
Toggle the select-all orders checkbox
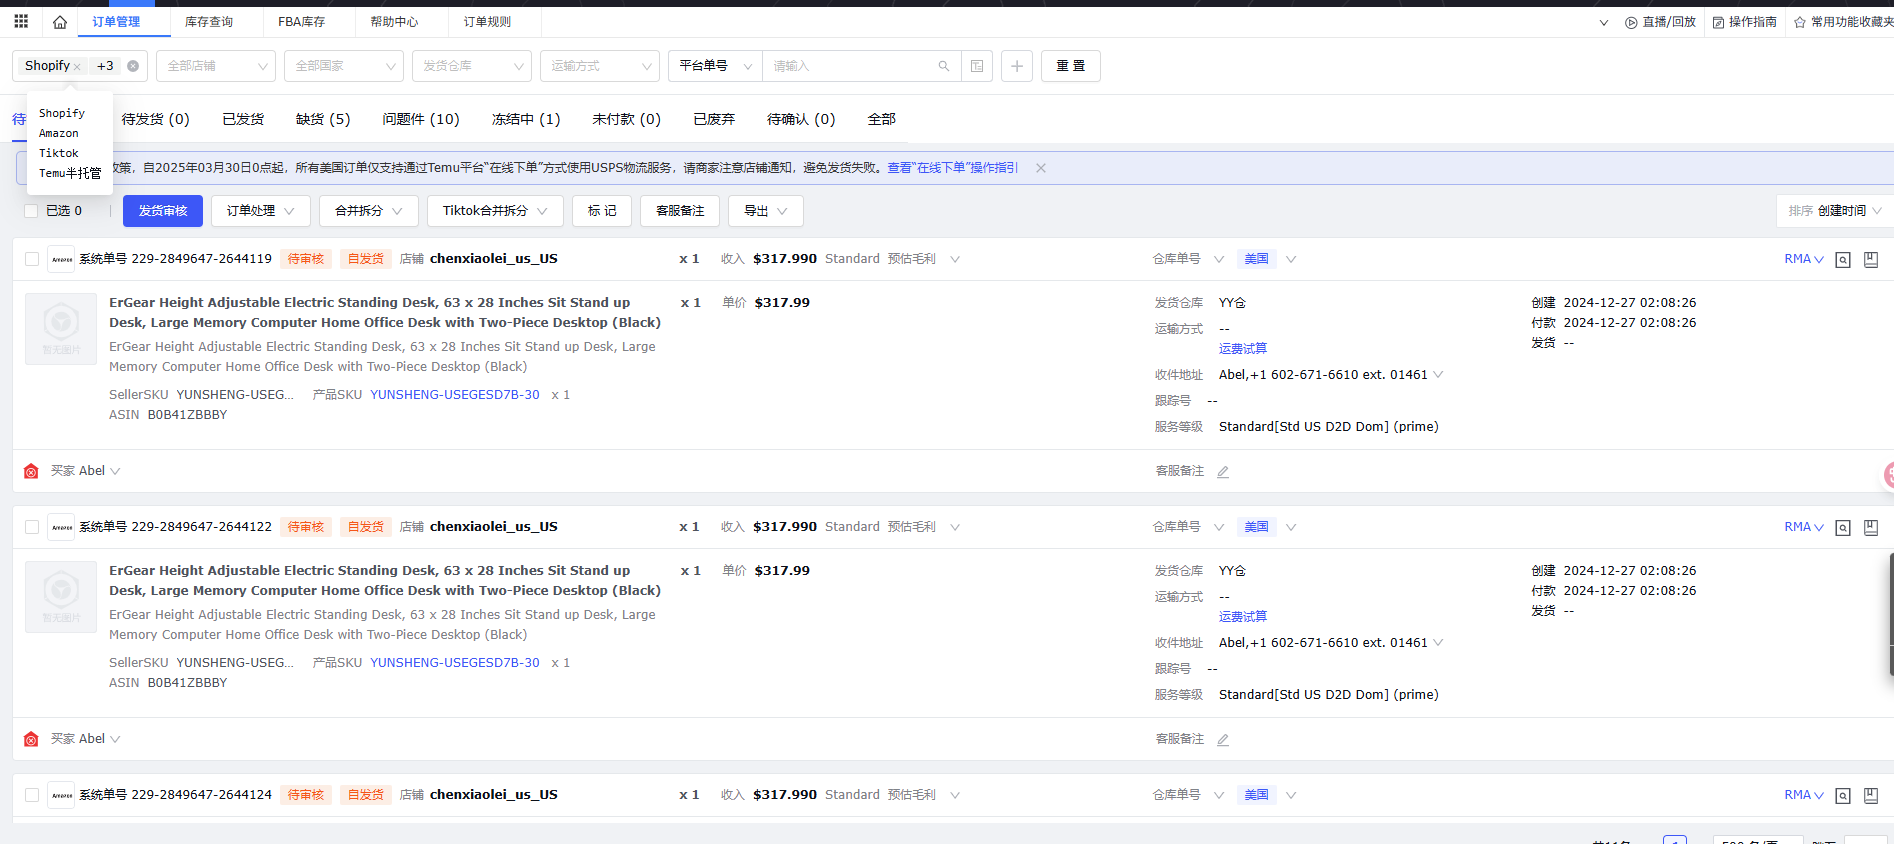click(x=31, y=211)
